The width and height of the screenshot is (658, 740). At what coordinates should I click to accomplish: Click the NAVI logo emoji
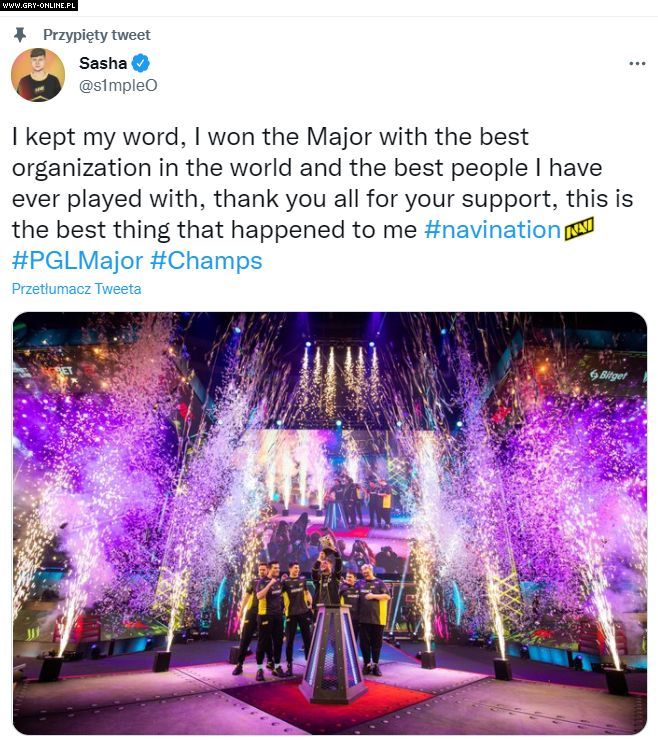point(579,229)
